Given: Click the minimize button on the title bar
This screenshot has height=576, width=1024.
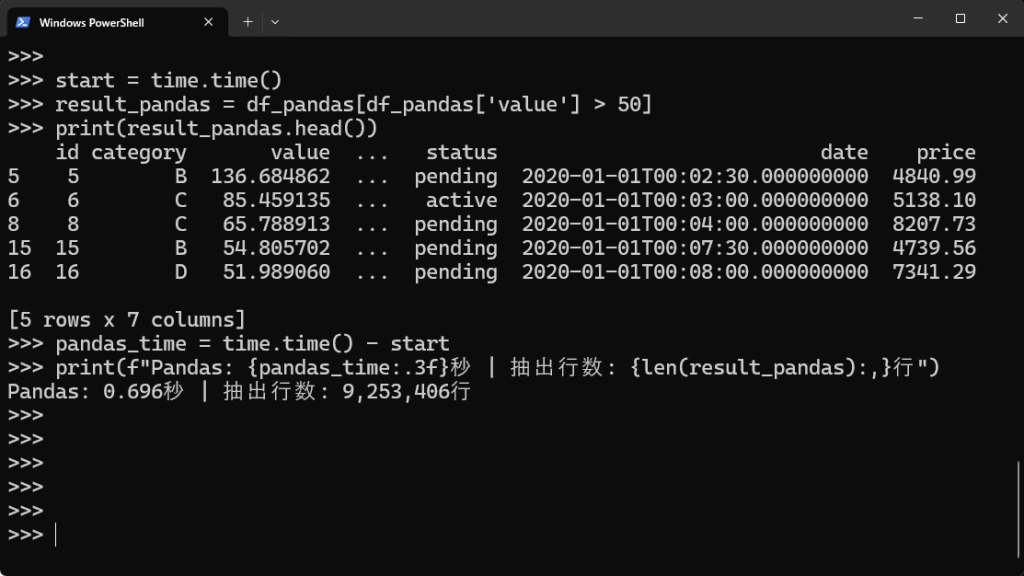Looking at the screenshot, I should (x=916, y=18).
